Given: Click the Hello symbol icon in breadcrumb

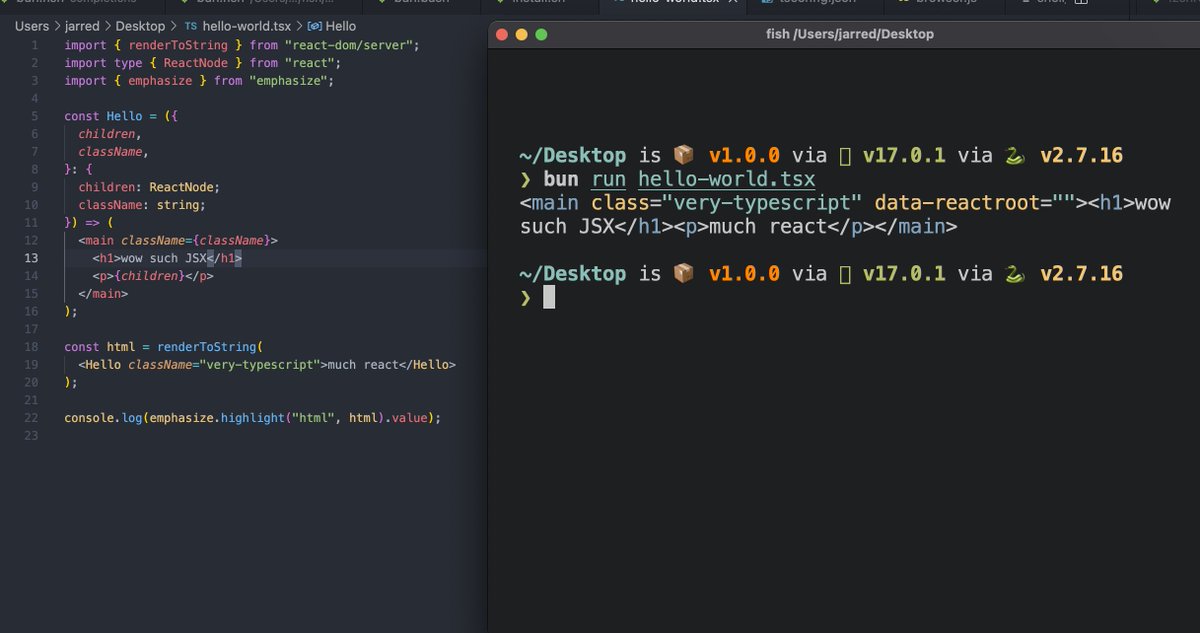Looking at the screenshot, I should coord(315,26).
